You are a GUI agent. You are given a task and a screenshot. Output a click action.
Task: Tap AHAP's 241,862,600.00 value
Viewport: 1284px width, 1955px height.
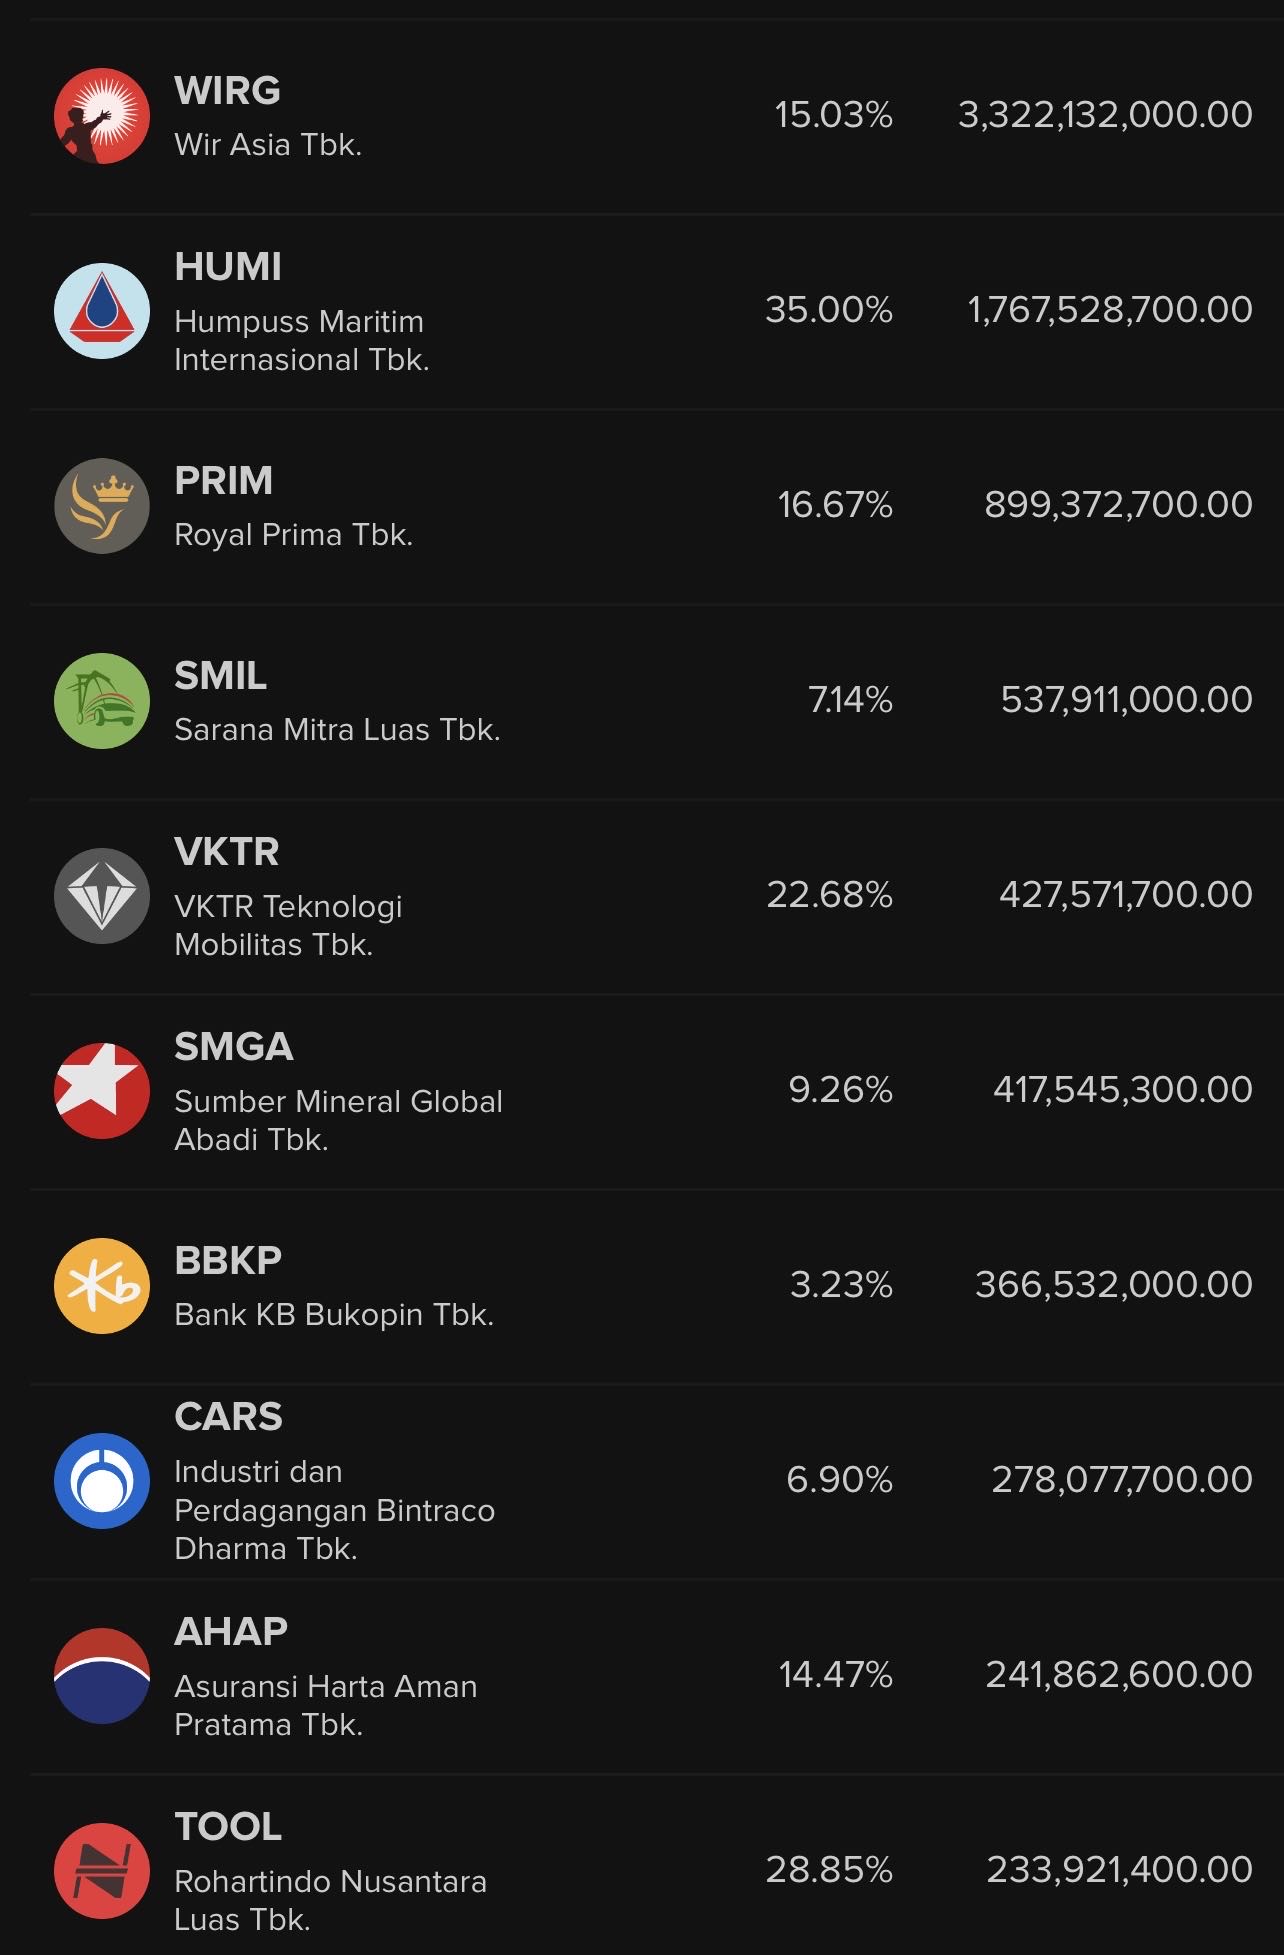(x=1120, y=1674)
